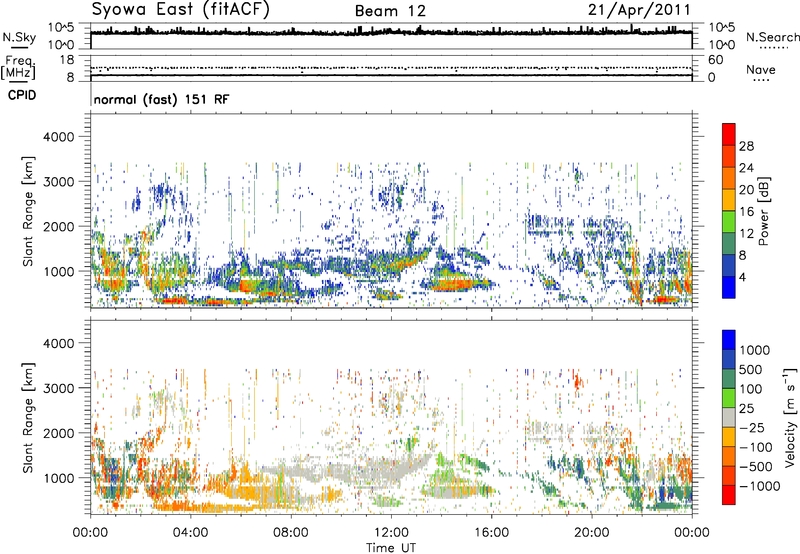The image size is (800, 554).
Task: Click the dotted Nave trace in frequency panel
Action: (391, 68)
